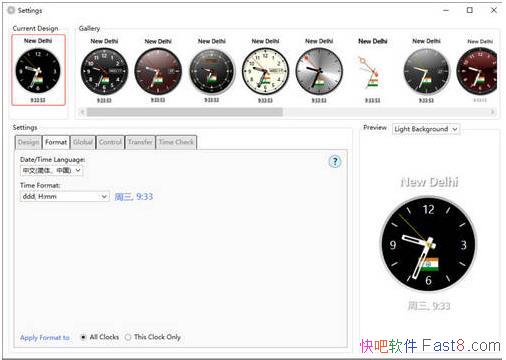Choose the seventh gallery clock with grey gradient dial
This screenshot has width=506, height=360.
coord(426,71)
